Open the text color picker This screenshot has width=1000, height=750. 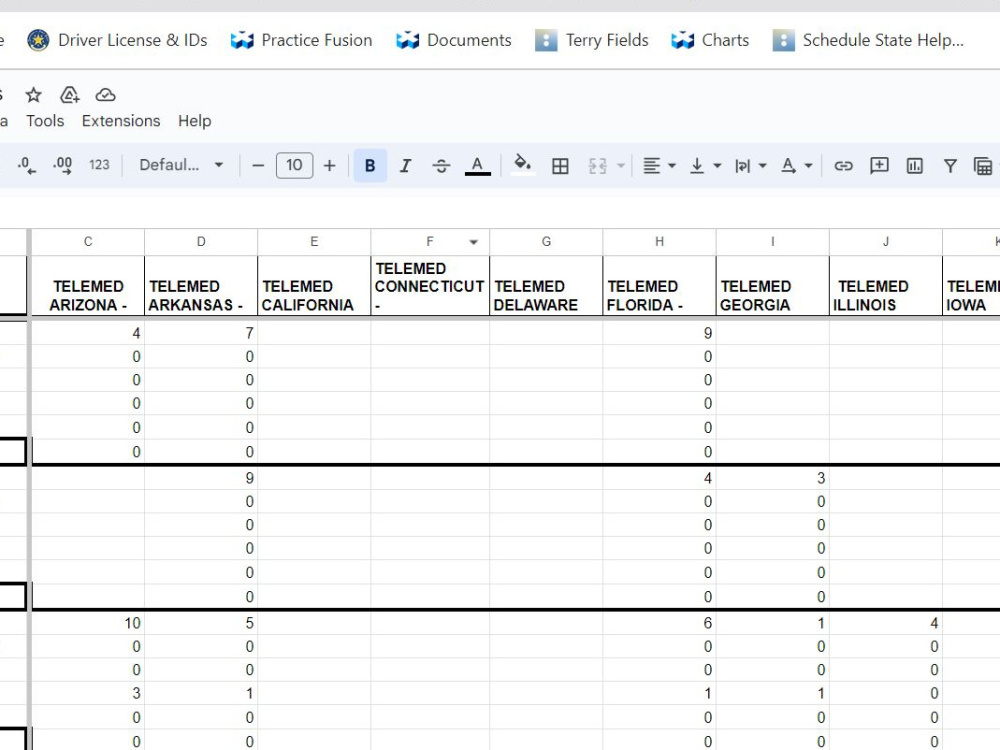(477, 166)
